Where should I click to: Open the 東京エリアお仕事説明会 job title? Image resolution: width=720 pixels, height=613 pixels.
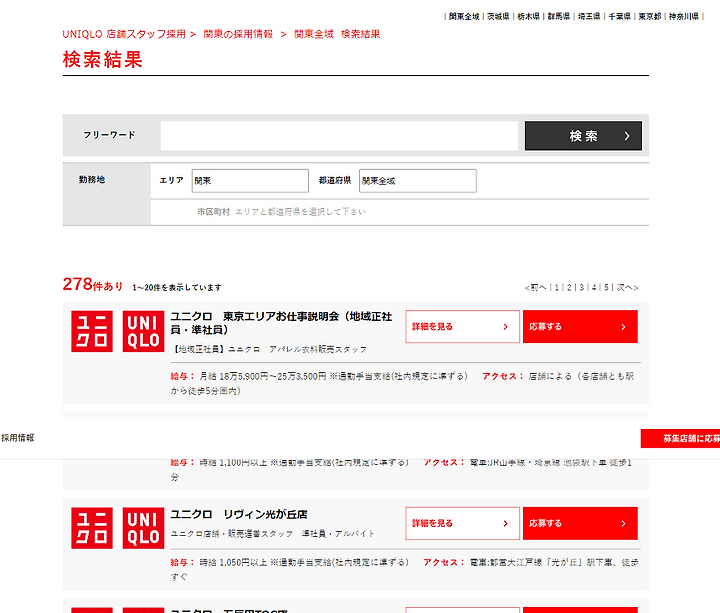click(x=281, y=323)
